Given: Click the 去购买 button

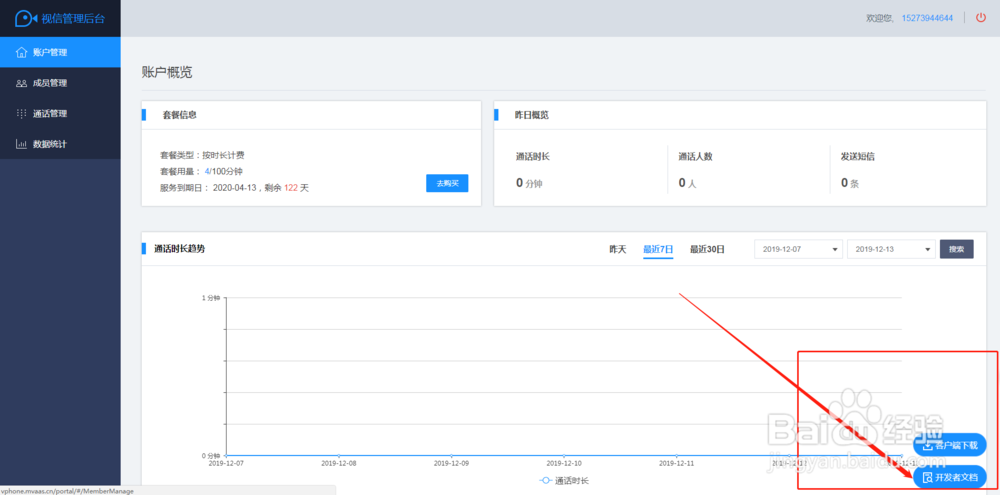Looking at the screenshot, I should [x=447, y=183].
